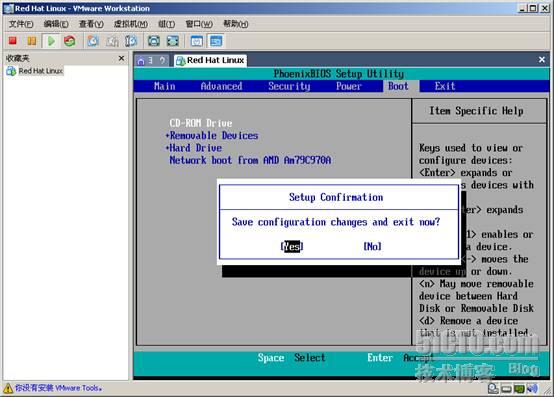Click the green power on play icon

51,41
